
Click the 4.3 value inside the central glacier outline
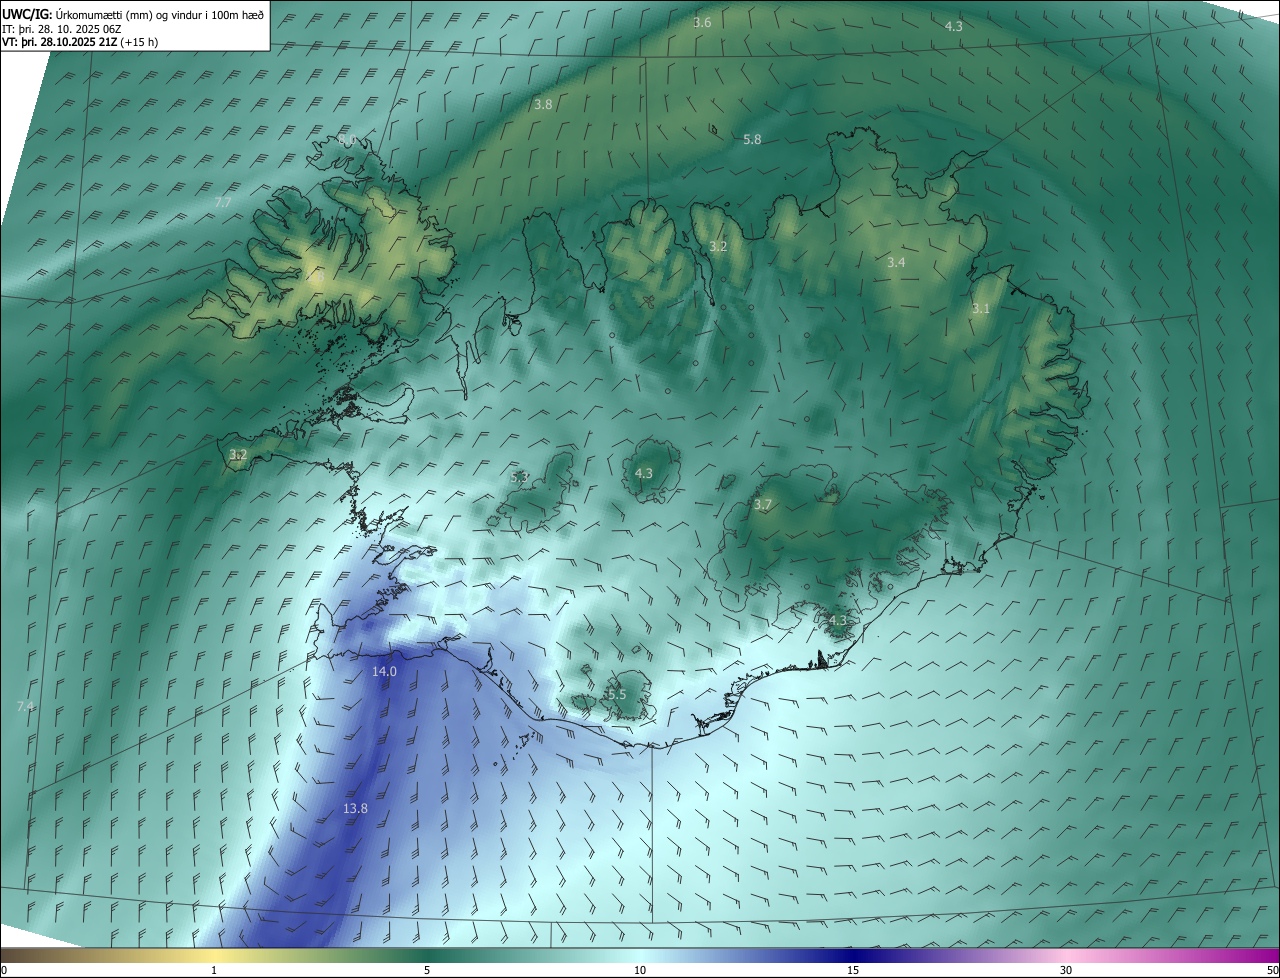[x=643, y=473]
